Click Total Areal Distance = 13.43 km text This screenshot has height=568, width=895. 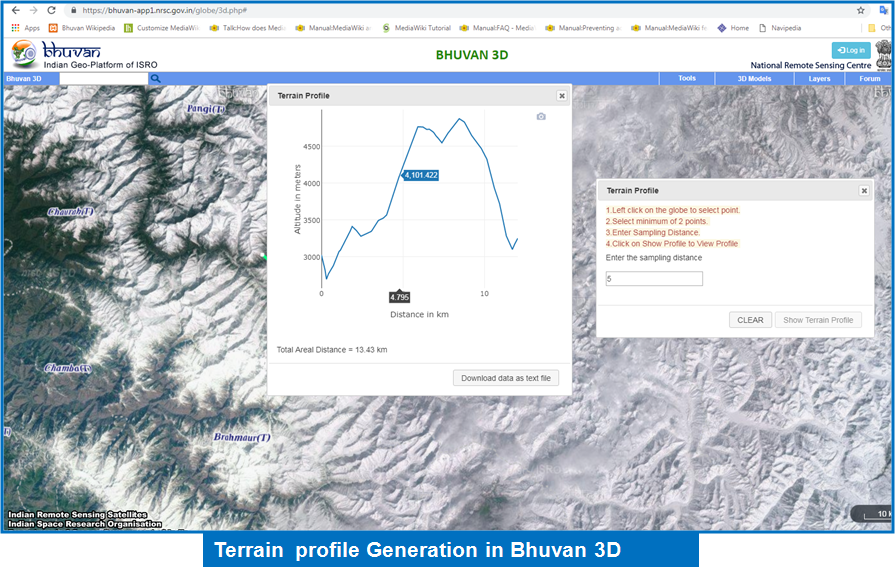coord(332,350)
